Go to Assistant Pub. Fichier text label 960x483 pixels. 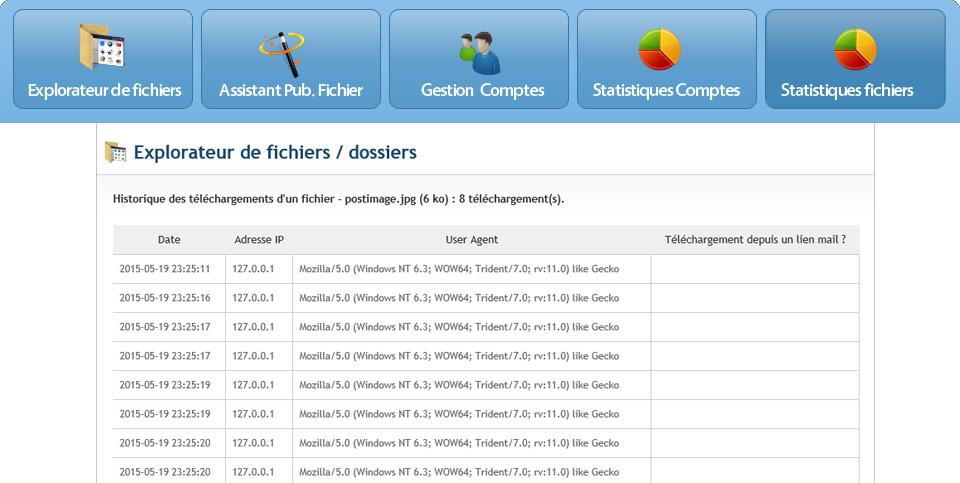[290, 90]
